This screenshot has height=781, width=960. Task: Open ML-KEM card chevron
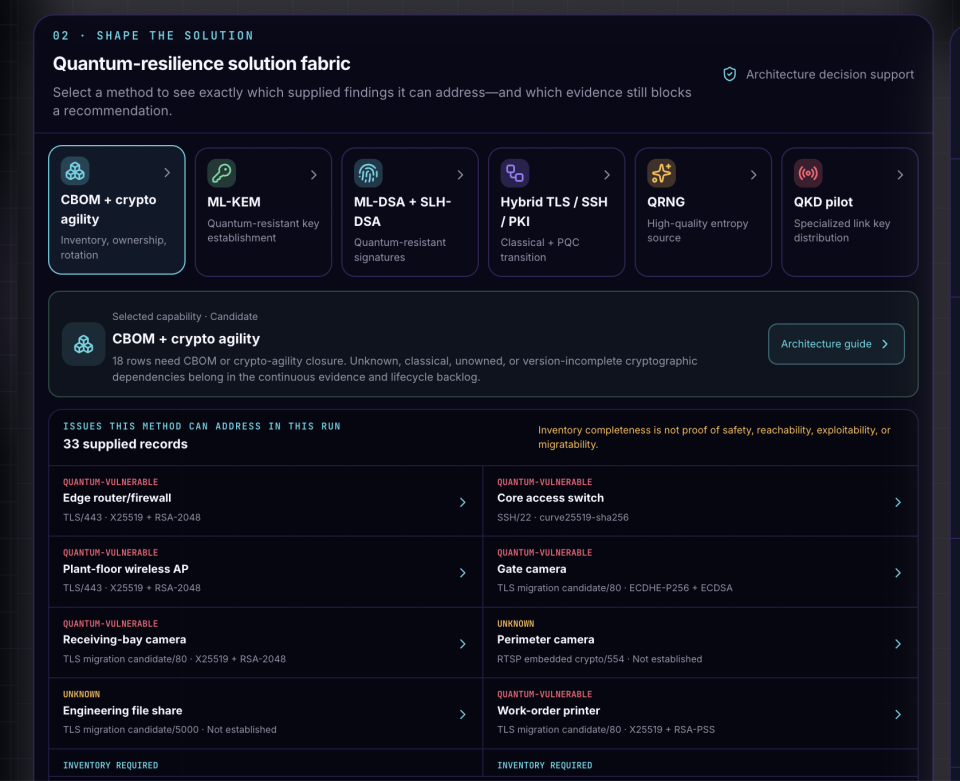[x=313, y=175]
